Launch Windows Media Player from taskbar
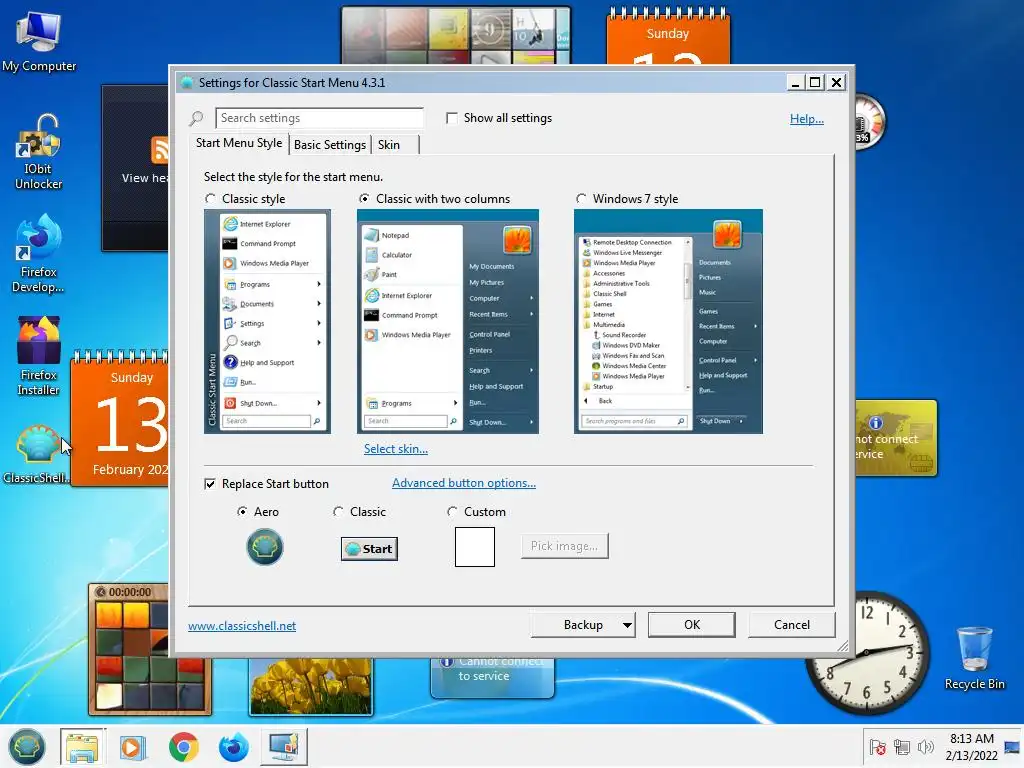 (x=133, y=747)
